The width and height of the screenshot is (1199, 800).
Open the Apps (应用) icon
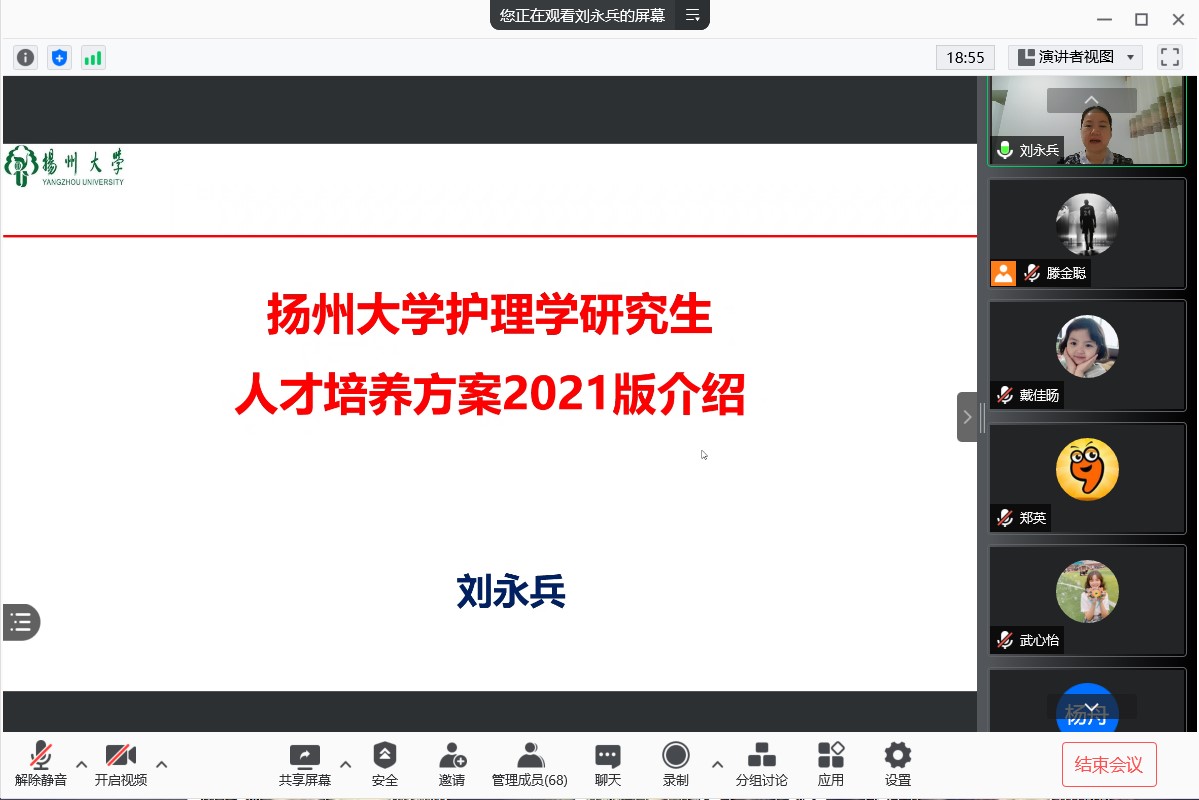pos(831,764)
